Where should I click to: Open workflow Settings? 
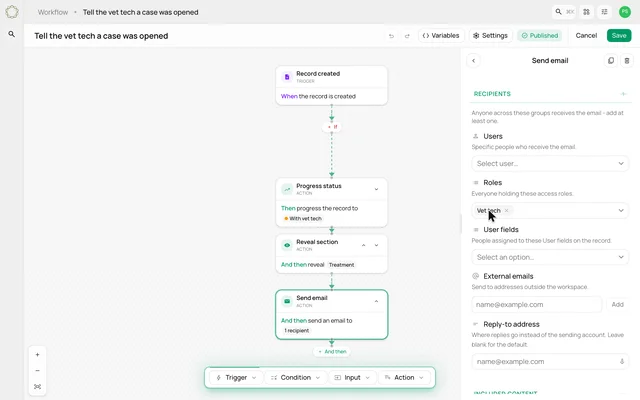(x=490, y=36)
